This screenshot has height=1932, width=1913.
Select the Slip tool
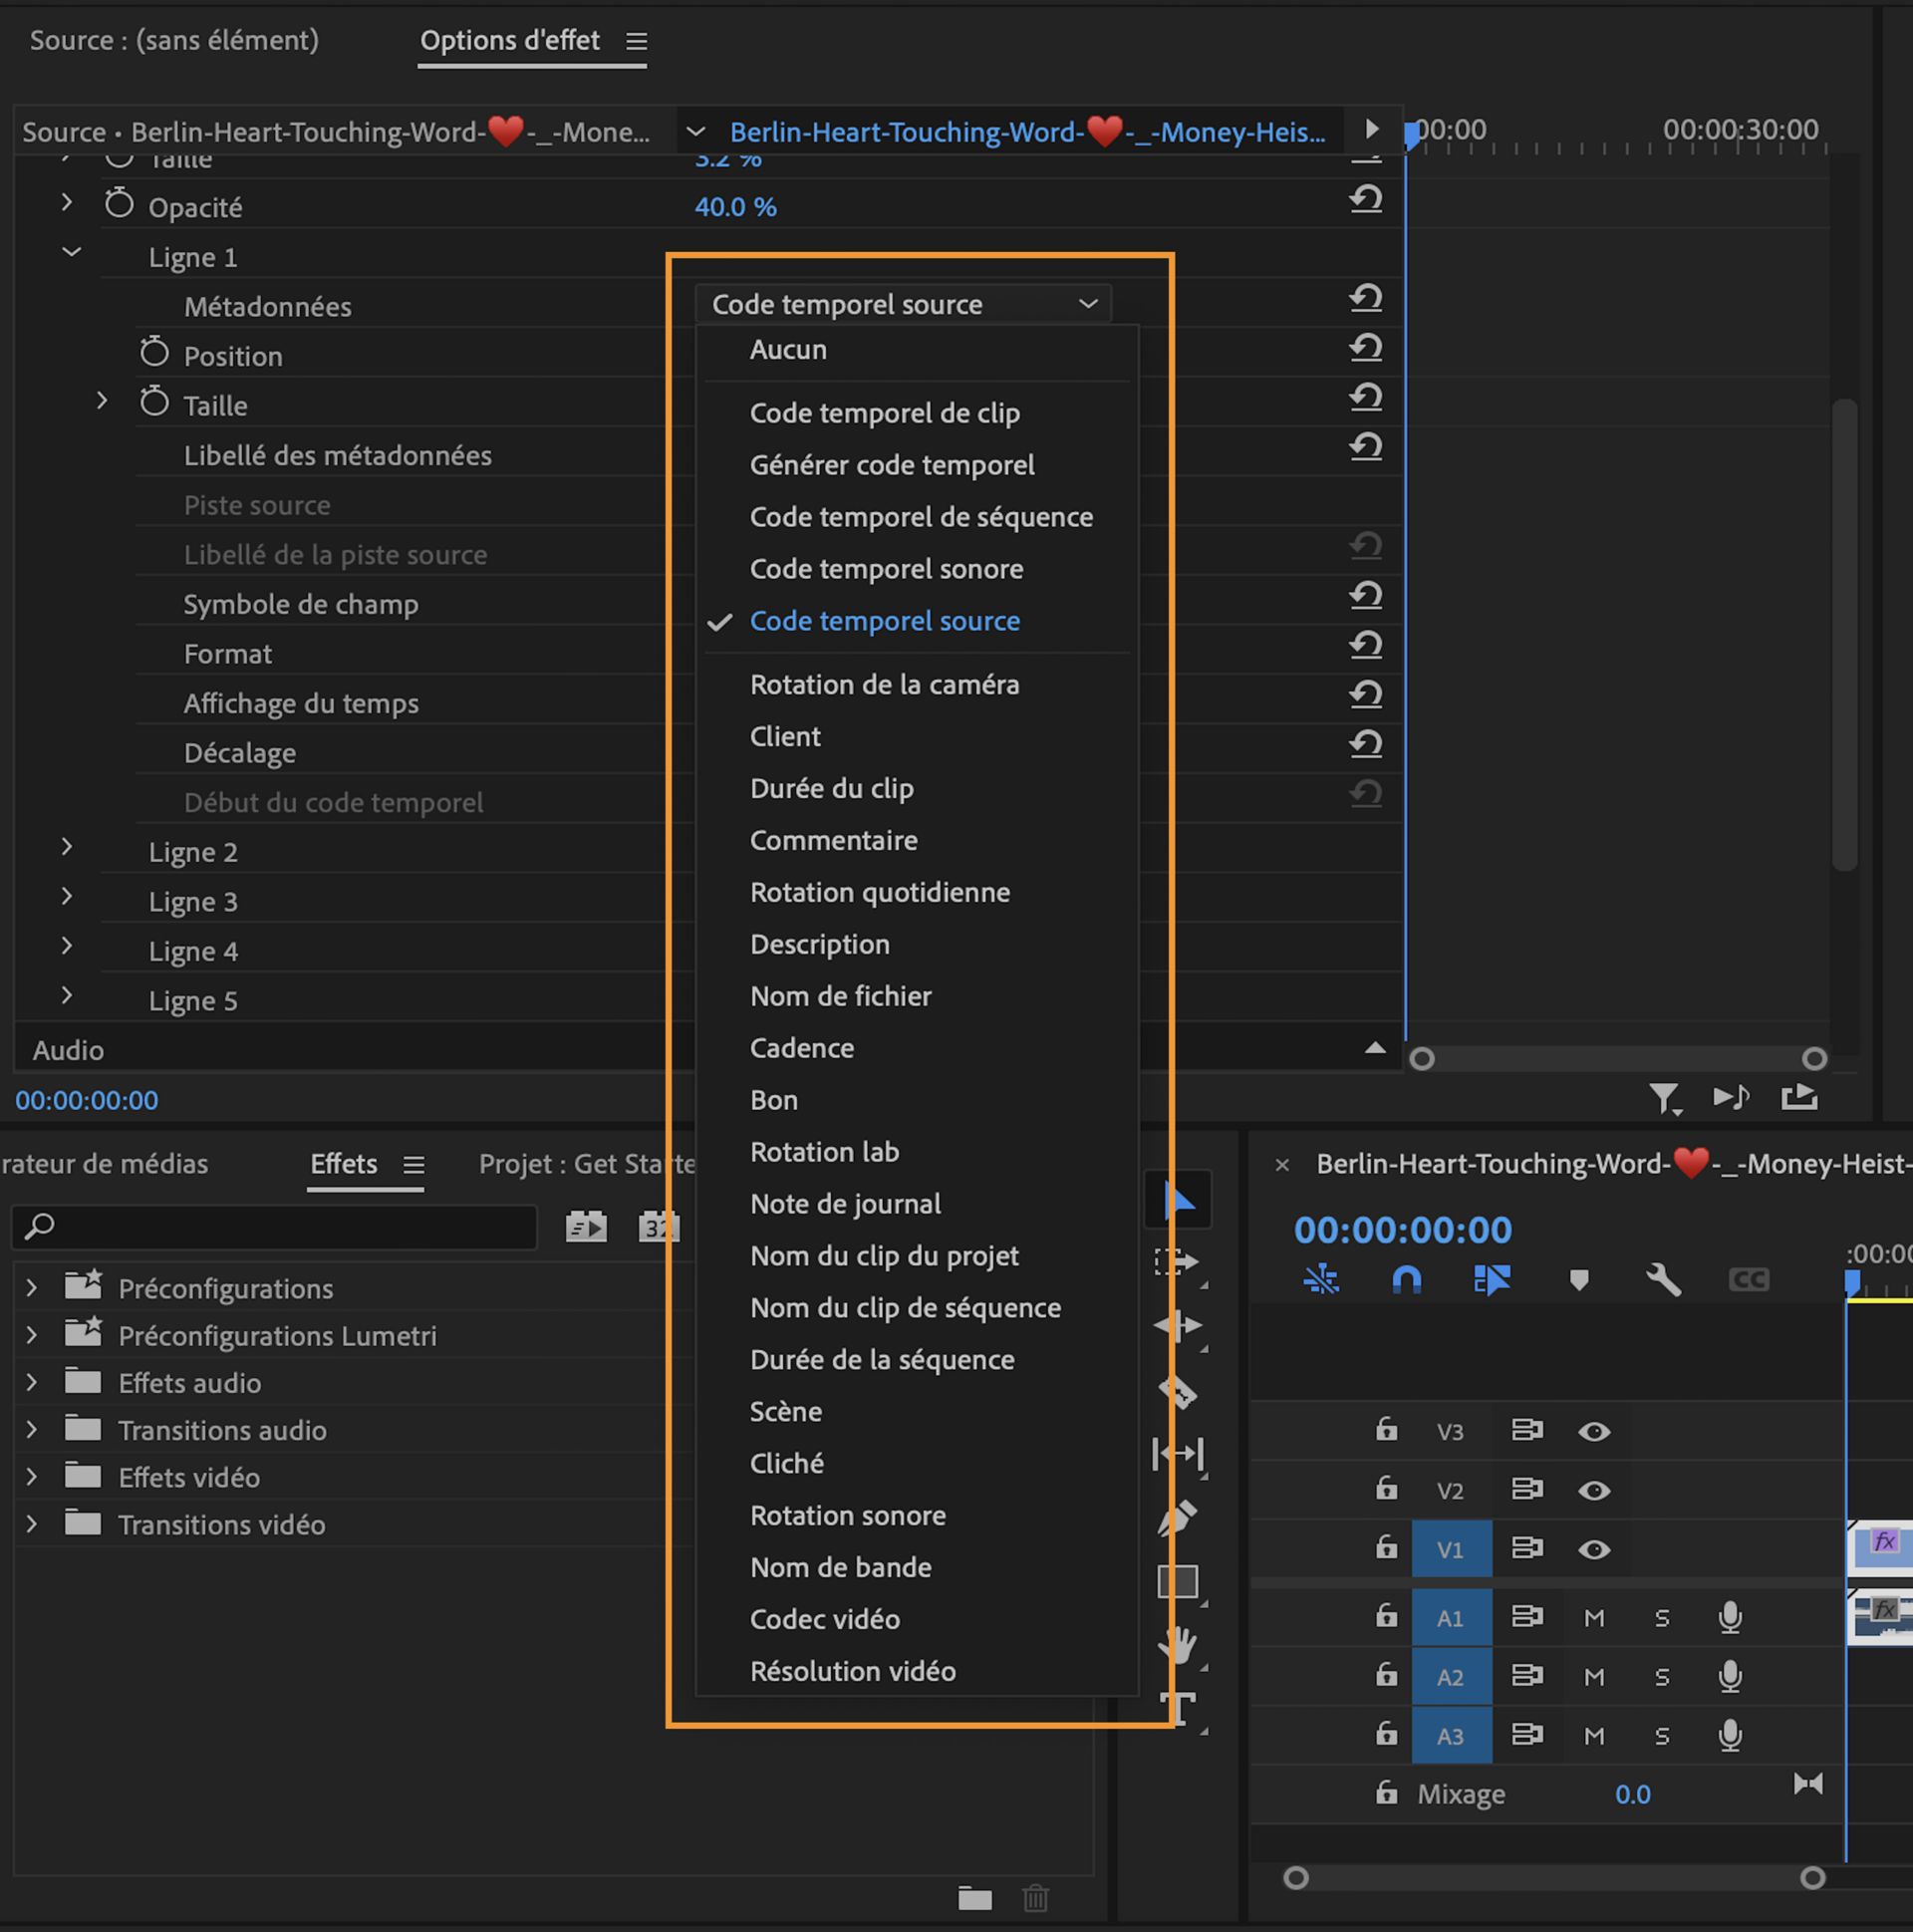(1177, 1454)
